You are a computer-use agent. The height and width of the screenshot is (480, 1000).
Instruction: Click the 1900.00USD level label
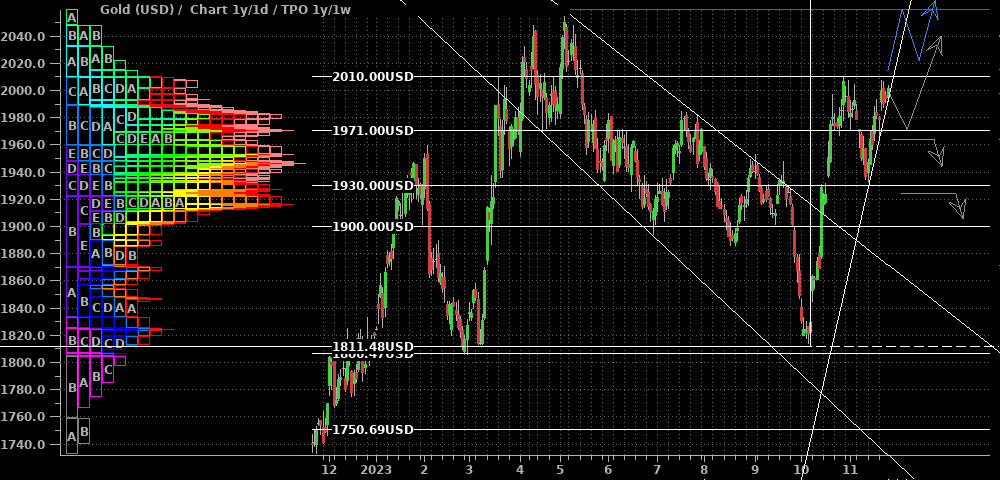coord(372,226)
